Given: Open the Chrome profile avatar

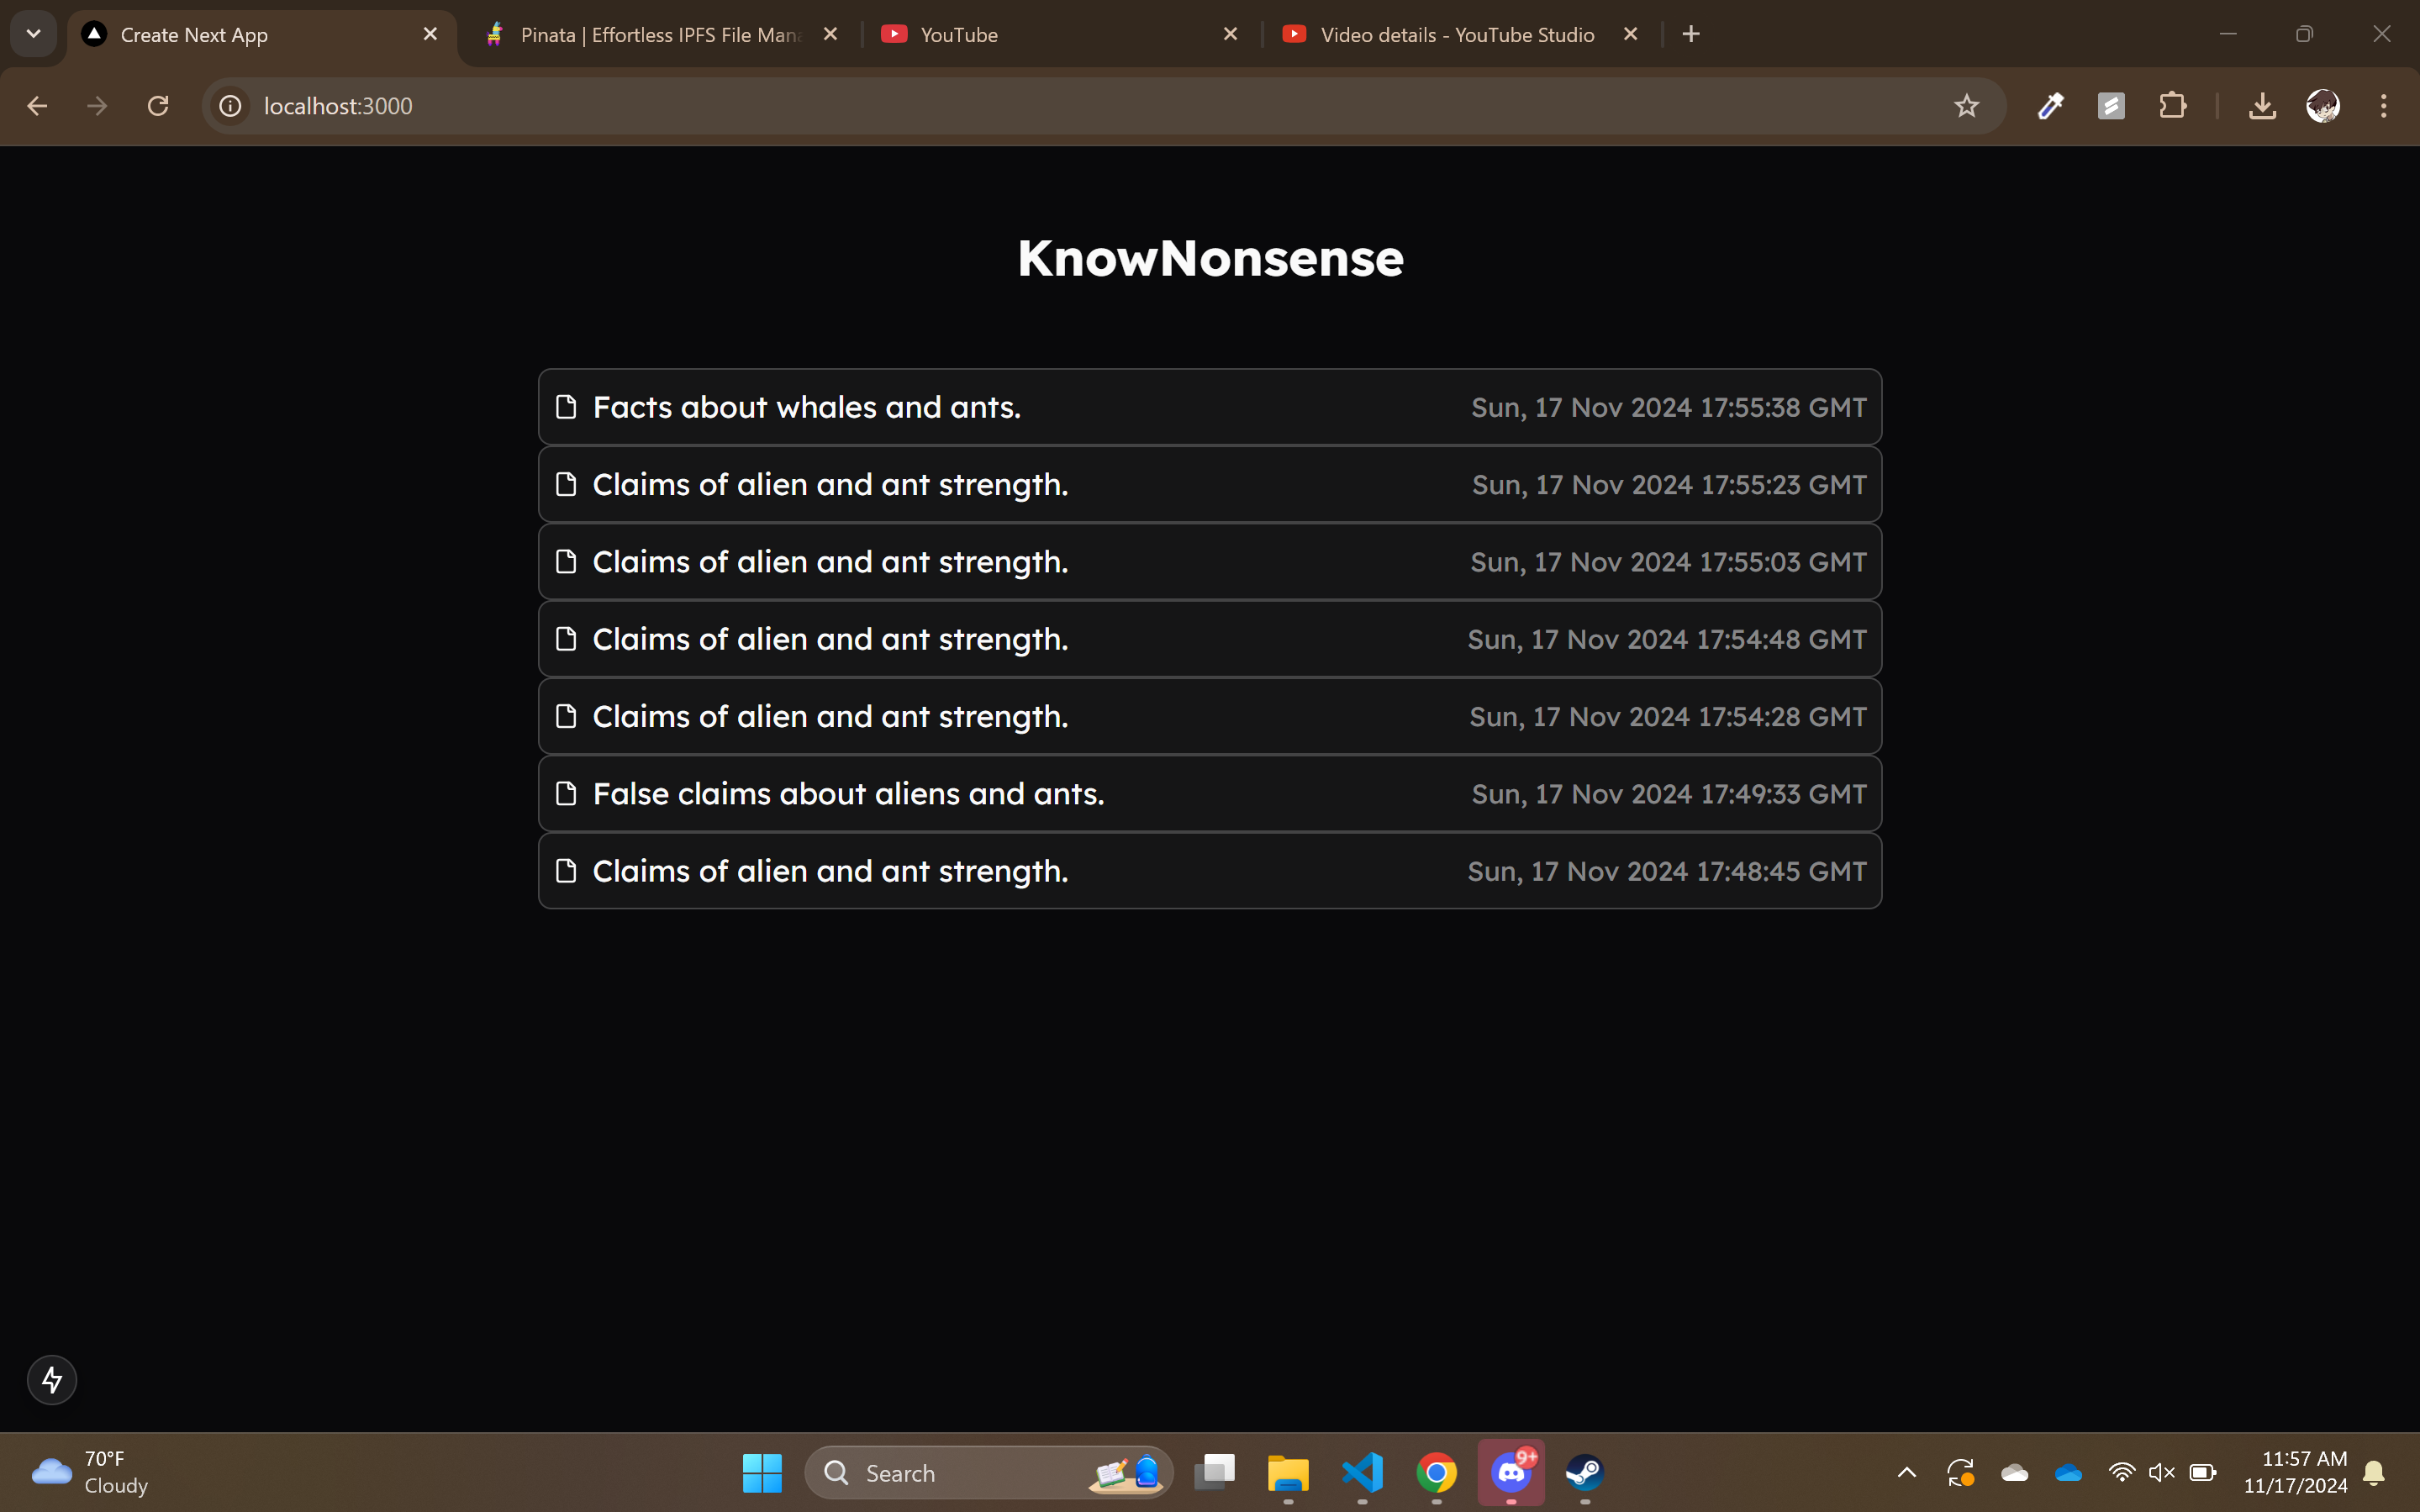Looking at the screenshot, I should pyautogui.click(x=2322, y=106).
